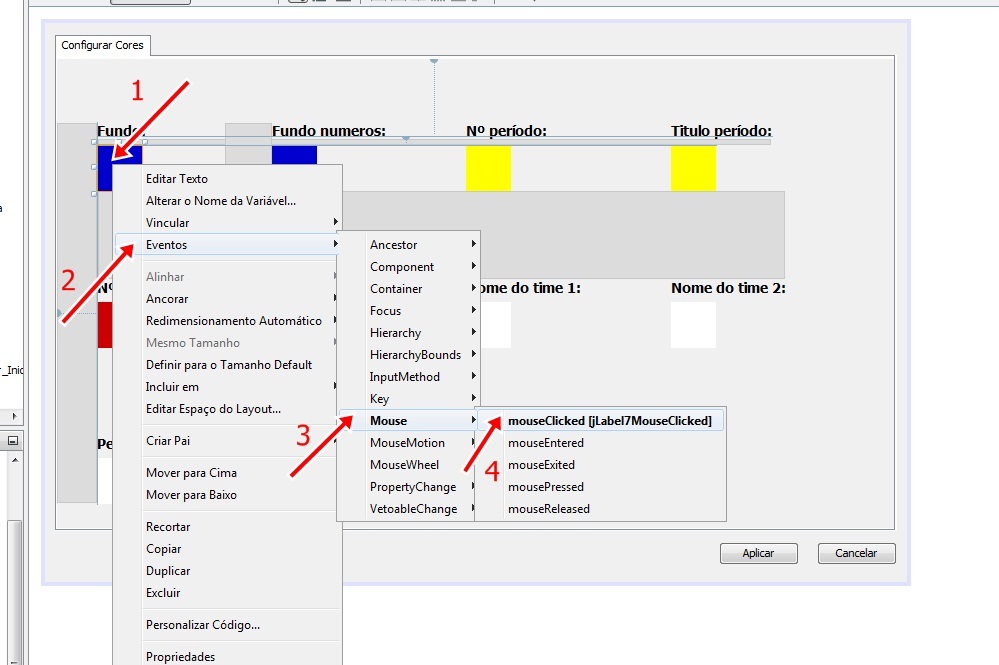The width and height of the screenshot is (999, 665).
Task: Choose Recortar from the context menu
Action: point(227,527)
